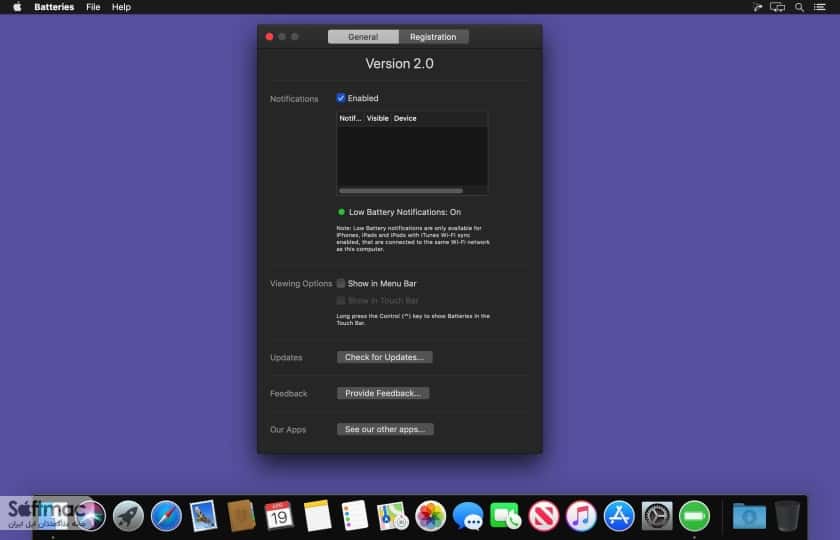Click the Provide Feedback button

click(383, 393)
